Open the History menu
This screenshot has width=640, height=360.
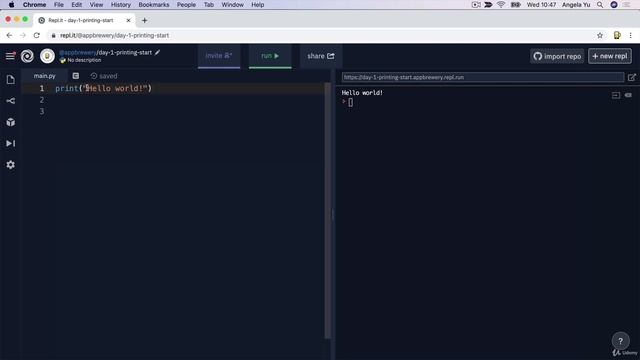click(x=121, y=5)
